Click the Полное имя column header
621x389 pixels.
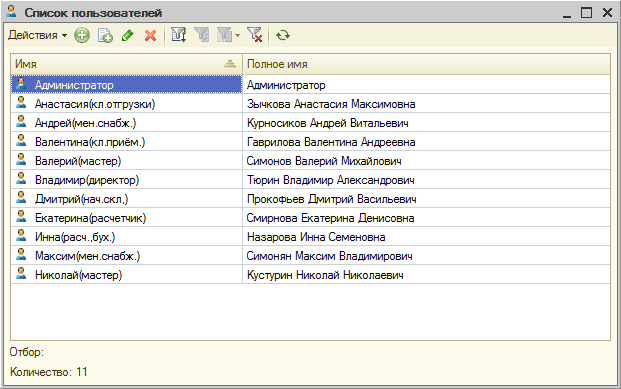pos(426,64)
